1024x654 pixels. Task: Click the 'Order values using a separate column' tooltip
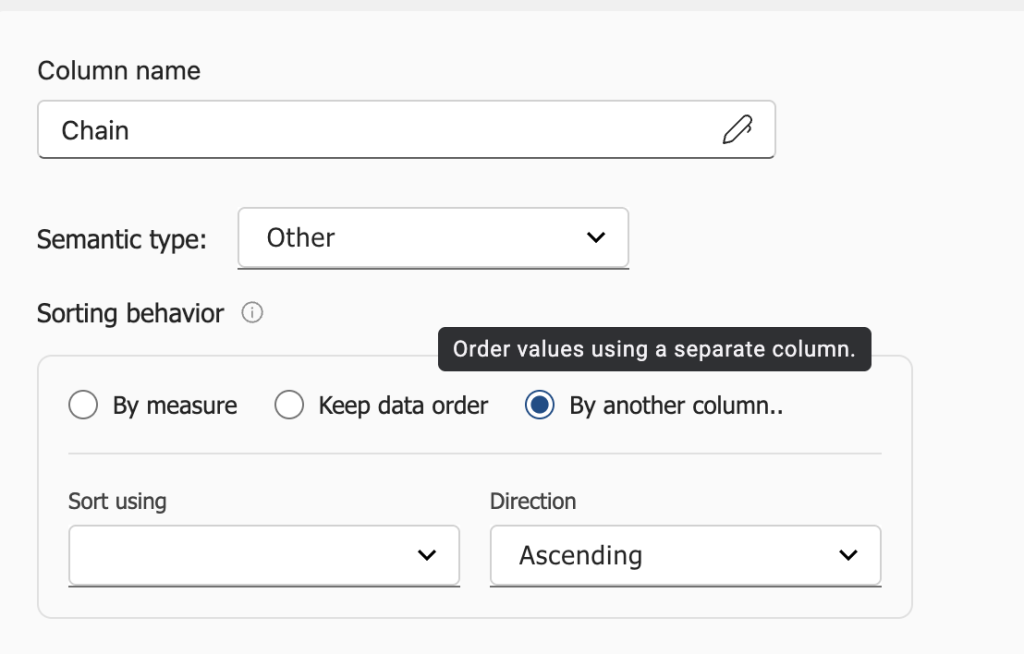coord(654,350)
